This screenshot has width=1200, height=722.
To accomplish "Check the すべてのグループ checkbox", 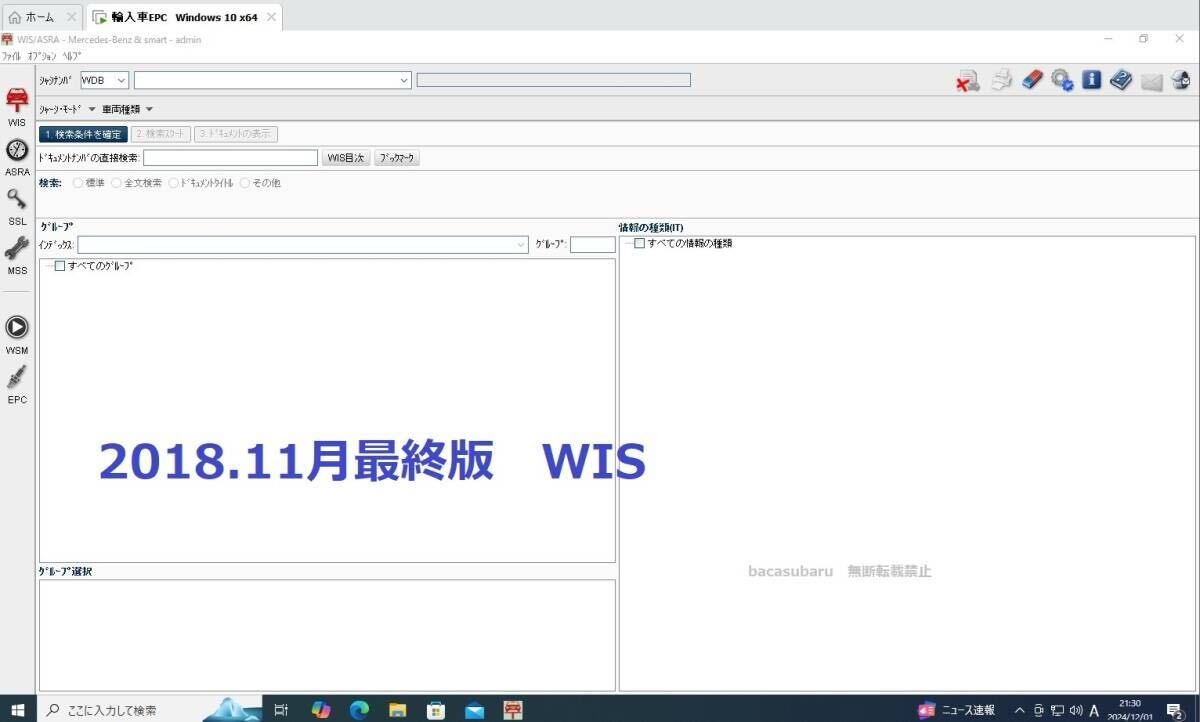I will (x=59, y=265).
